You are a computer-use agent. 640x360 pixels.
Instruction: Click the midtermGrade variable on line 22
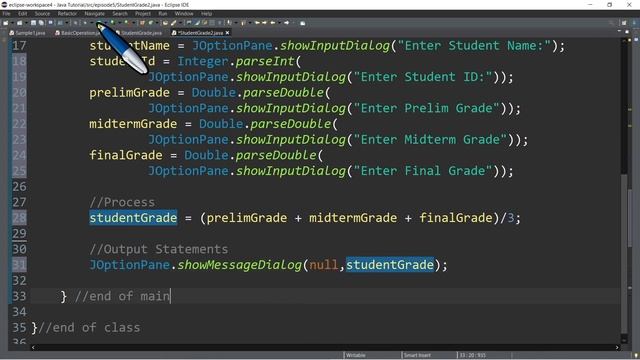(133, 124)
